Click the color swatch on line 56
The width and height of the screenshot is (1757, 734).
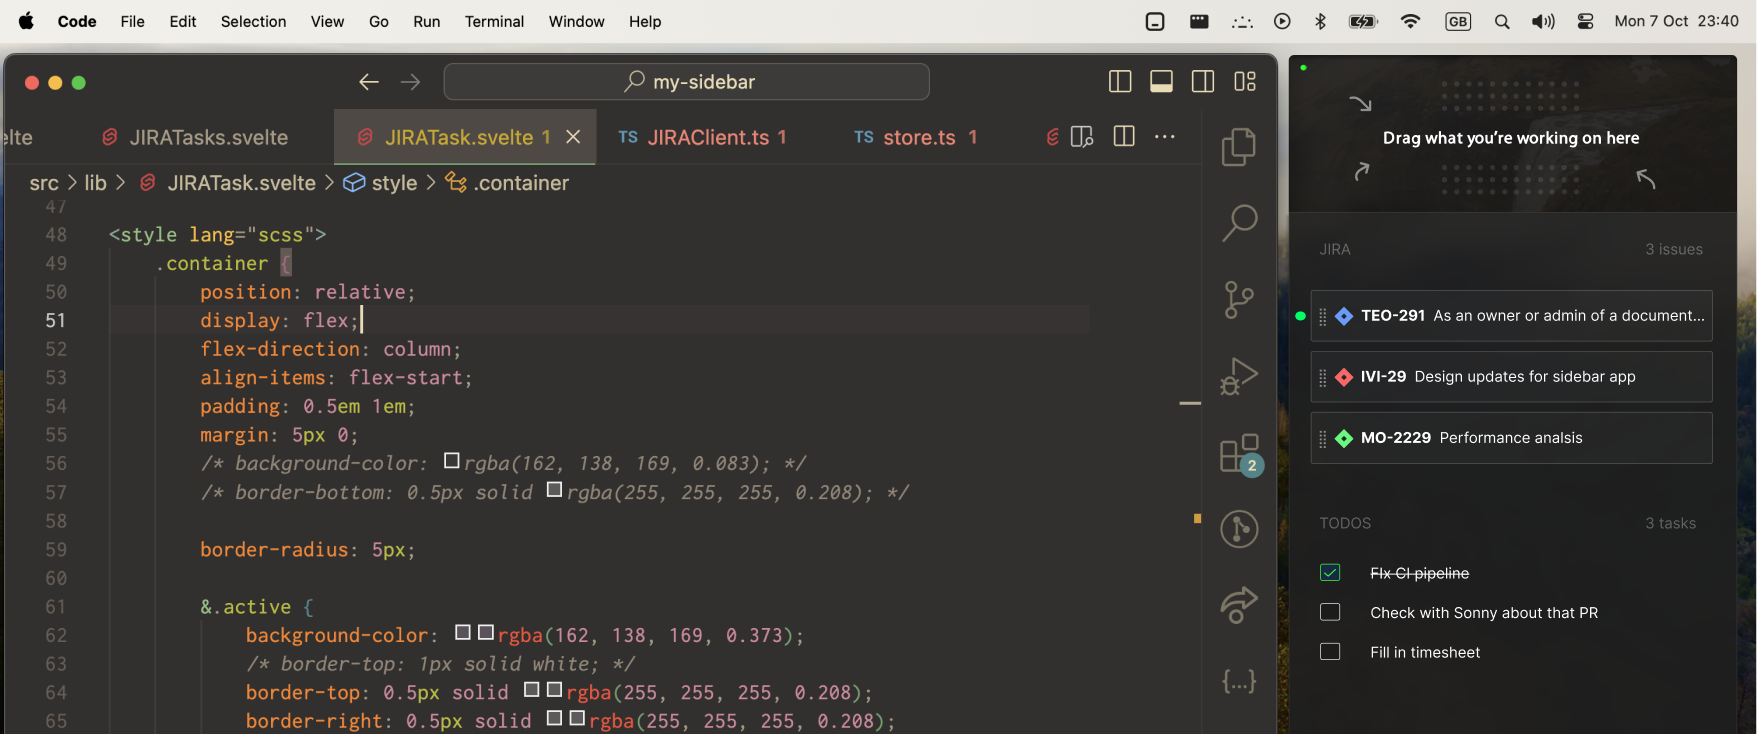[x=452, y=461]
